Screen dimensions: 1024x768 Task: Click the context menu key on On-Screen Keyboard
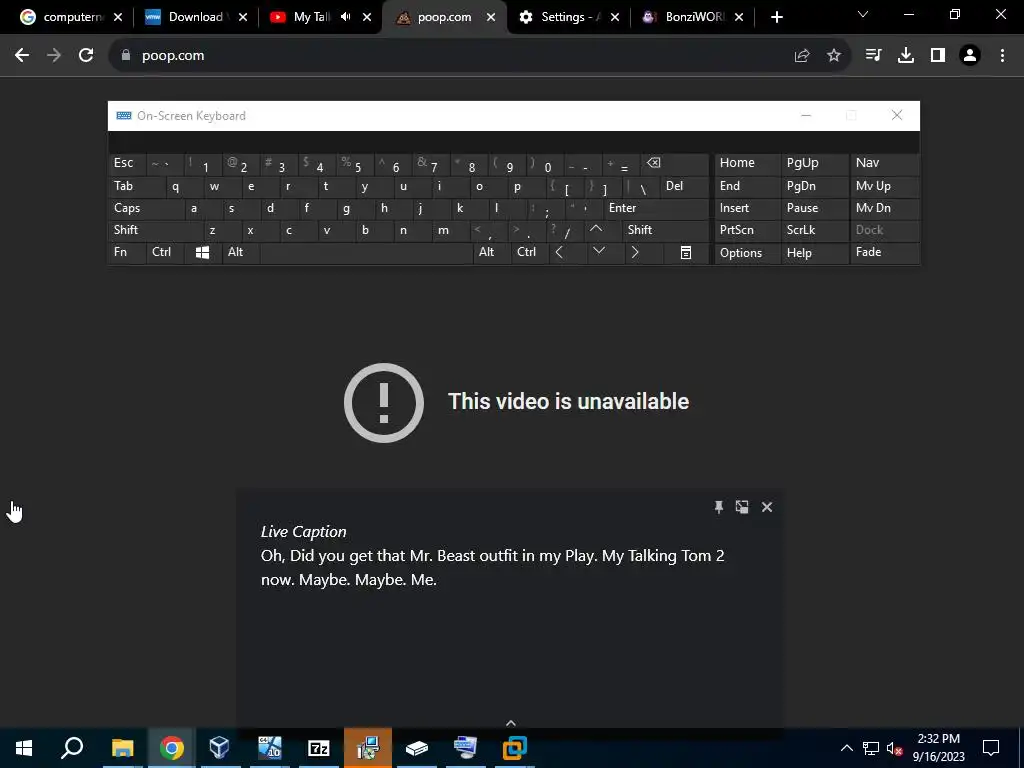(x=686, y=253)
